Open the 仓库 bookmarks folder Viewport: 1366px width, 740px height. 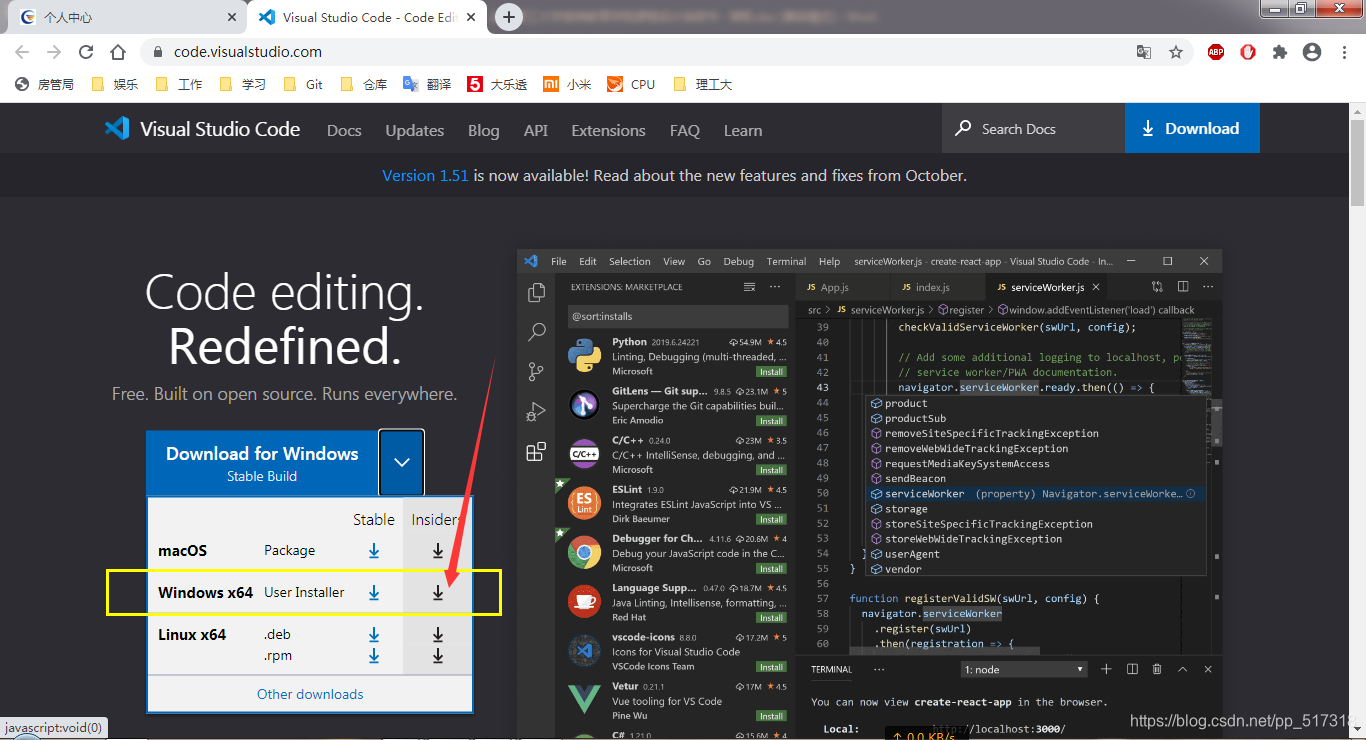click(365, 85)
